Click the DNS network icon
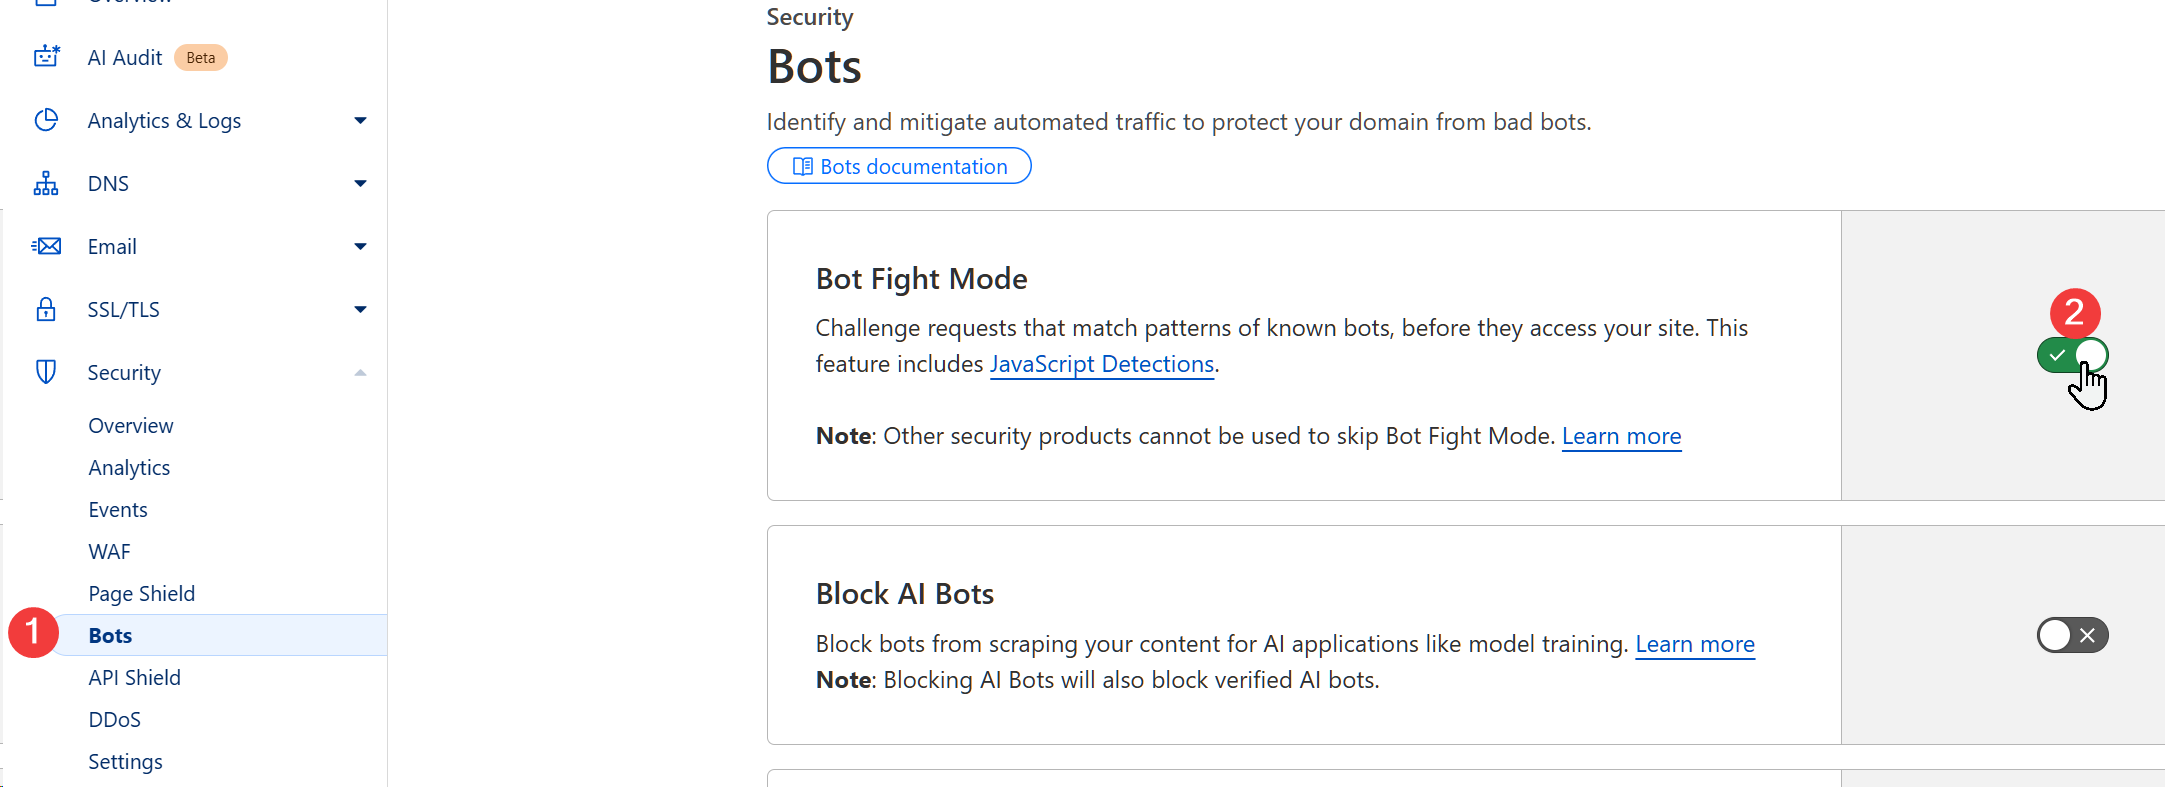Screen dimensions: 2165x787 coord(46,183)
